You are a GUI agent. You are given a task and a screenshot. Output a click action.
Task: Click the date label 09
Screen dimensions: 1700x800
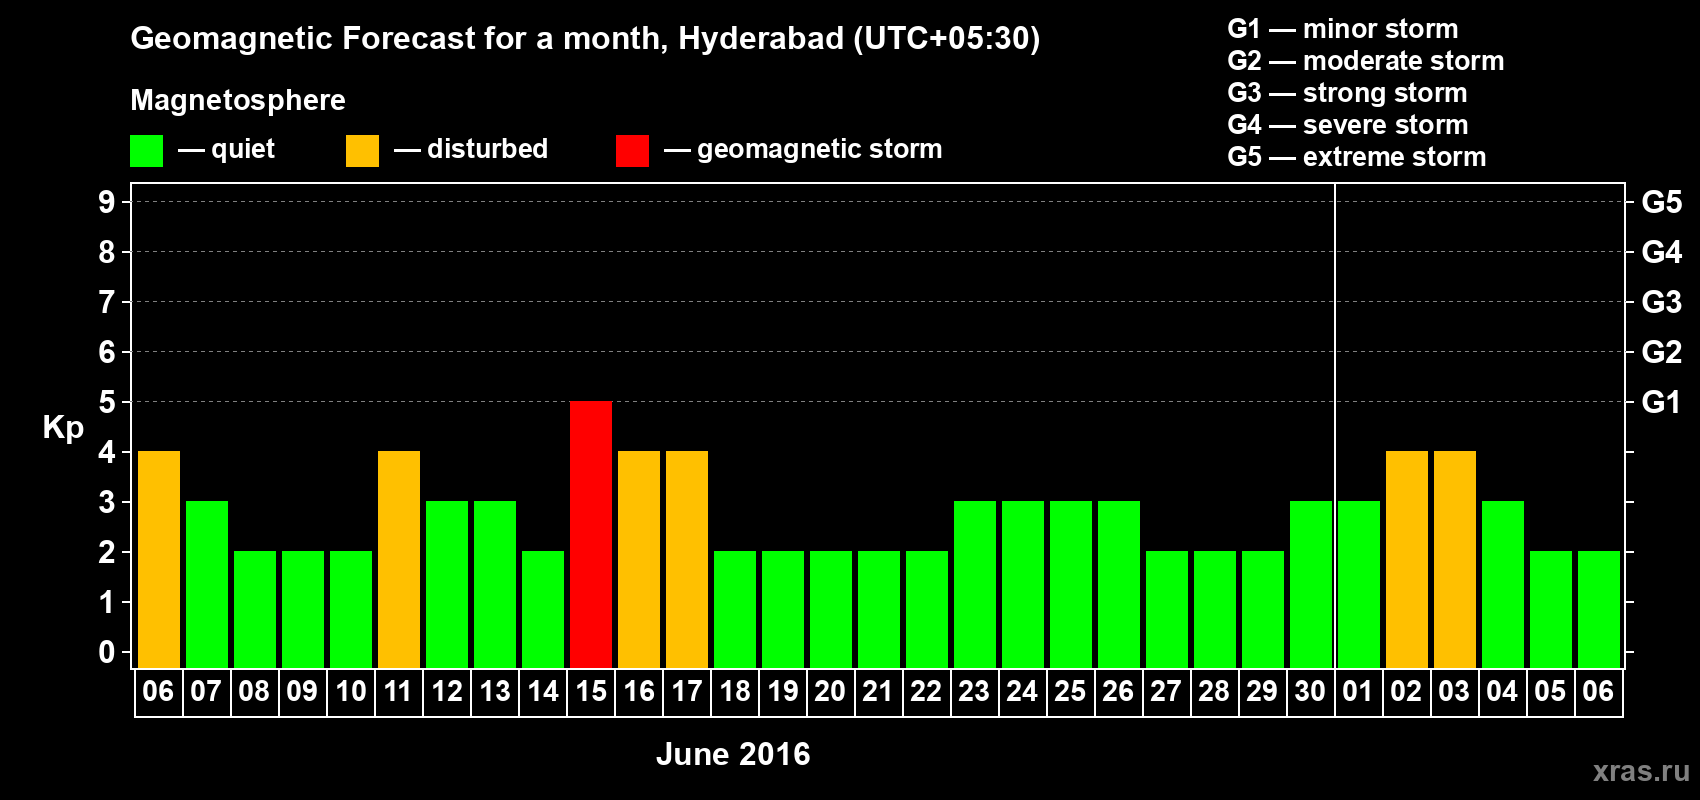[x=302, y=691]
